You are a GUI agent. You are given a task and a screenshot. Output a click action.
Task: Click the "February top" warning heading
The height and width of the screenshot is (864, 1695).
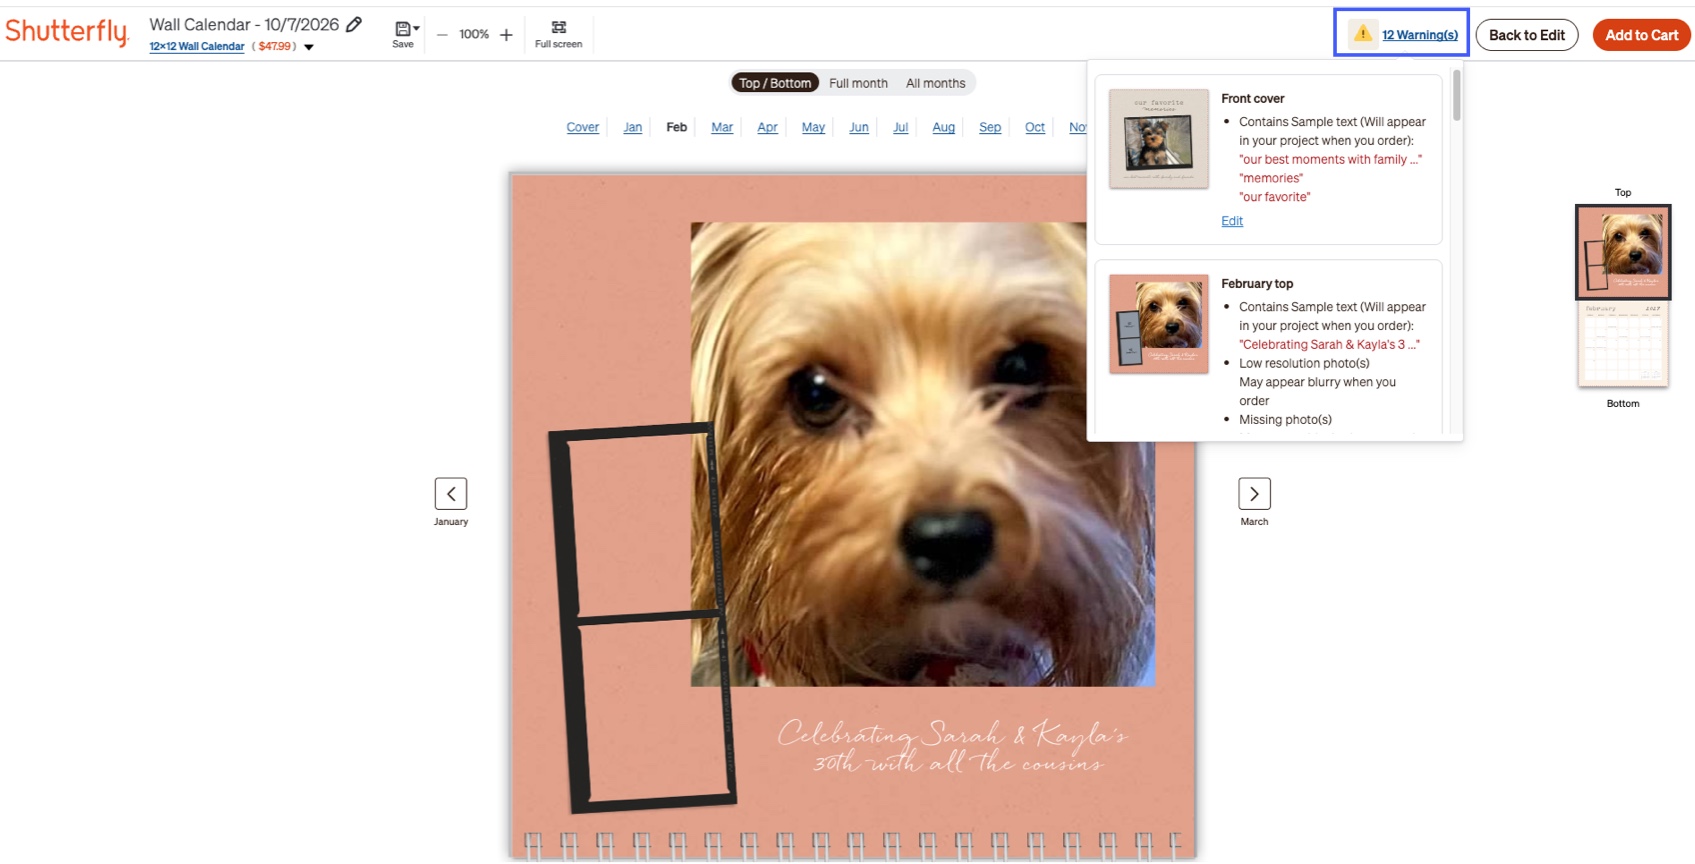point(1257,284)
